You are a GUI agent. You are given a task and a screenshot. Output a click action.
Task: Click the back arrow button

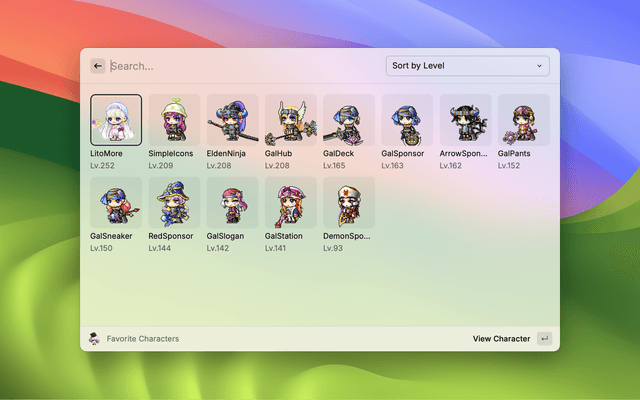[x=98, y=66]
